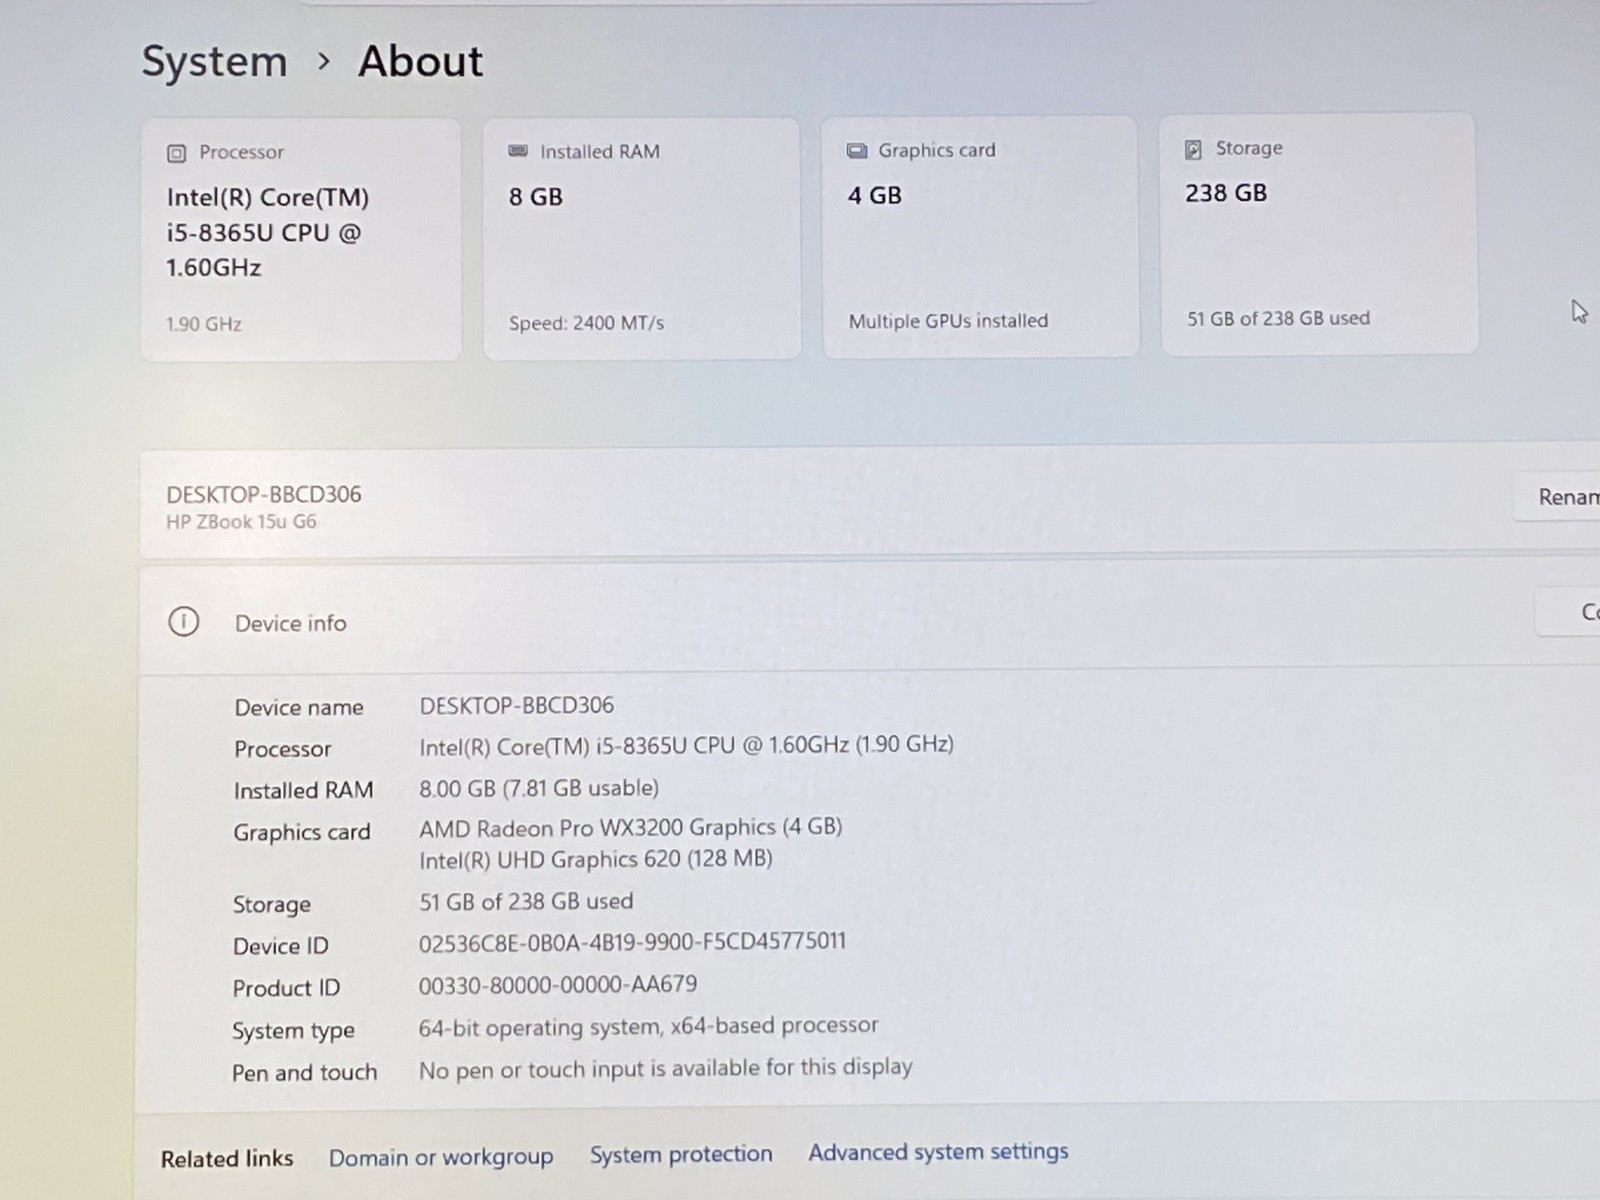Select Device ID value 02536C8E

tap(632, 942)
